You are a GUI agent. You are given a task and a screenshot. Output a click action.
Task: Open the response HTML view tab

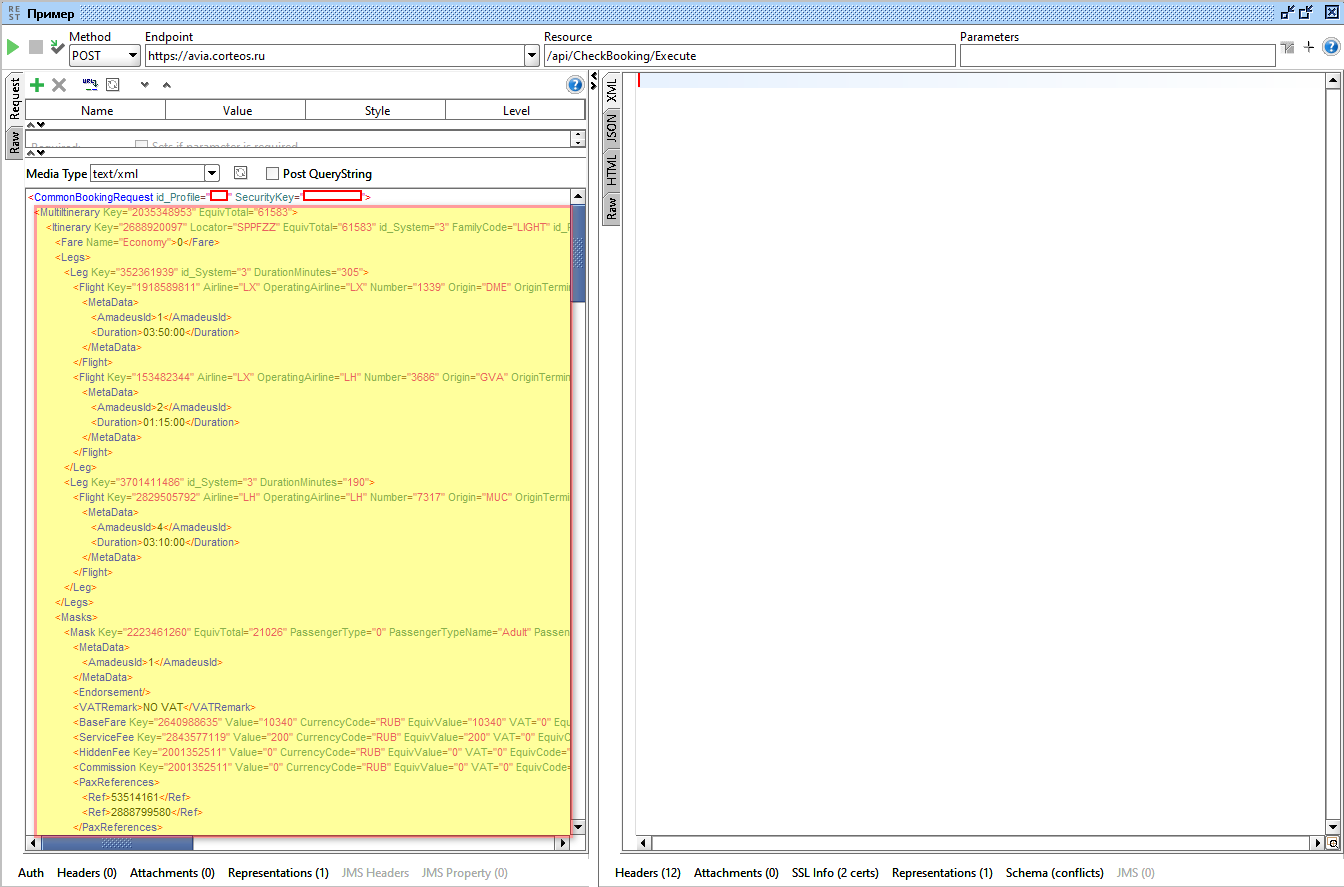tap(612, 168)
